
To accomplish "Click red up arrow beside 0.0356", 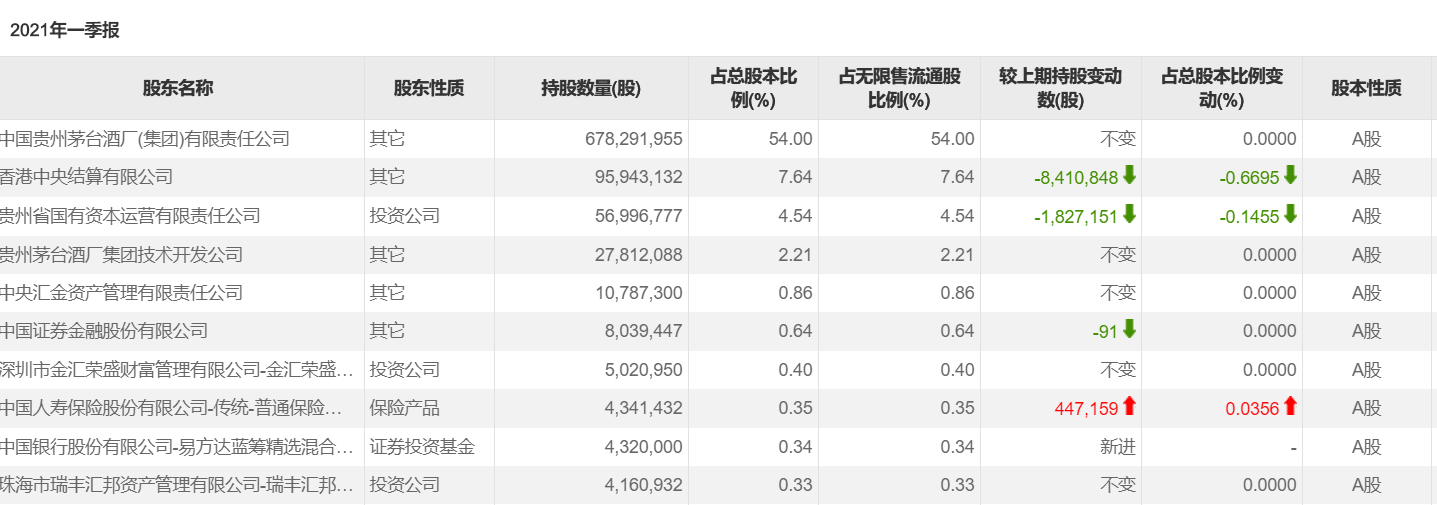I will tap(1290, 407).
